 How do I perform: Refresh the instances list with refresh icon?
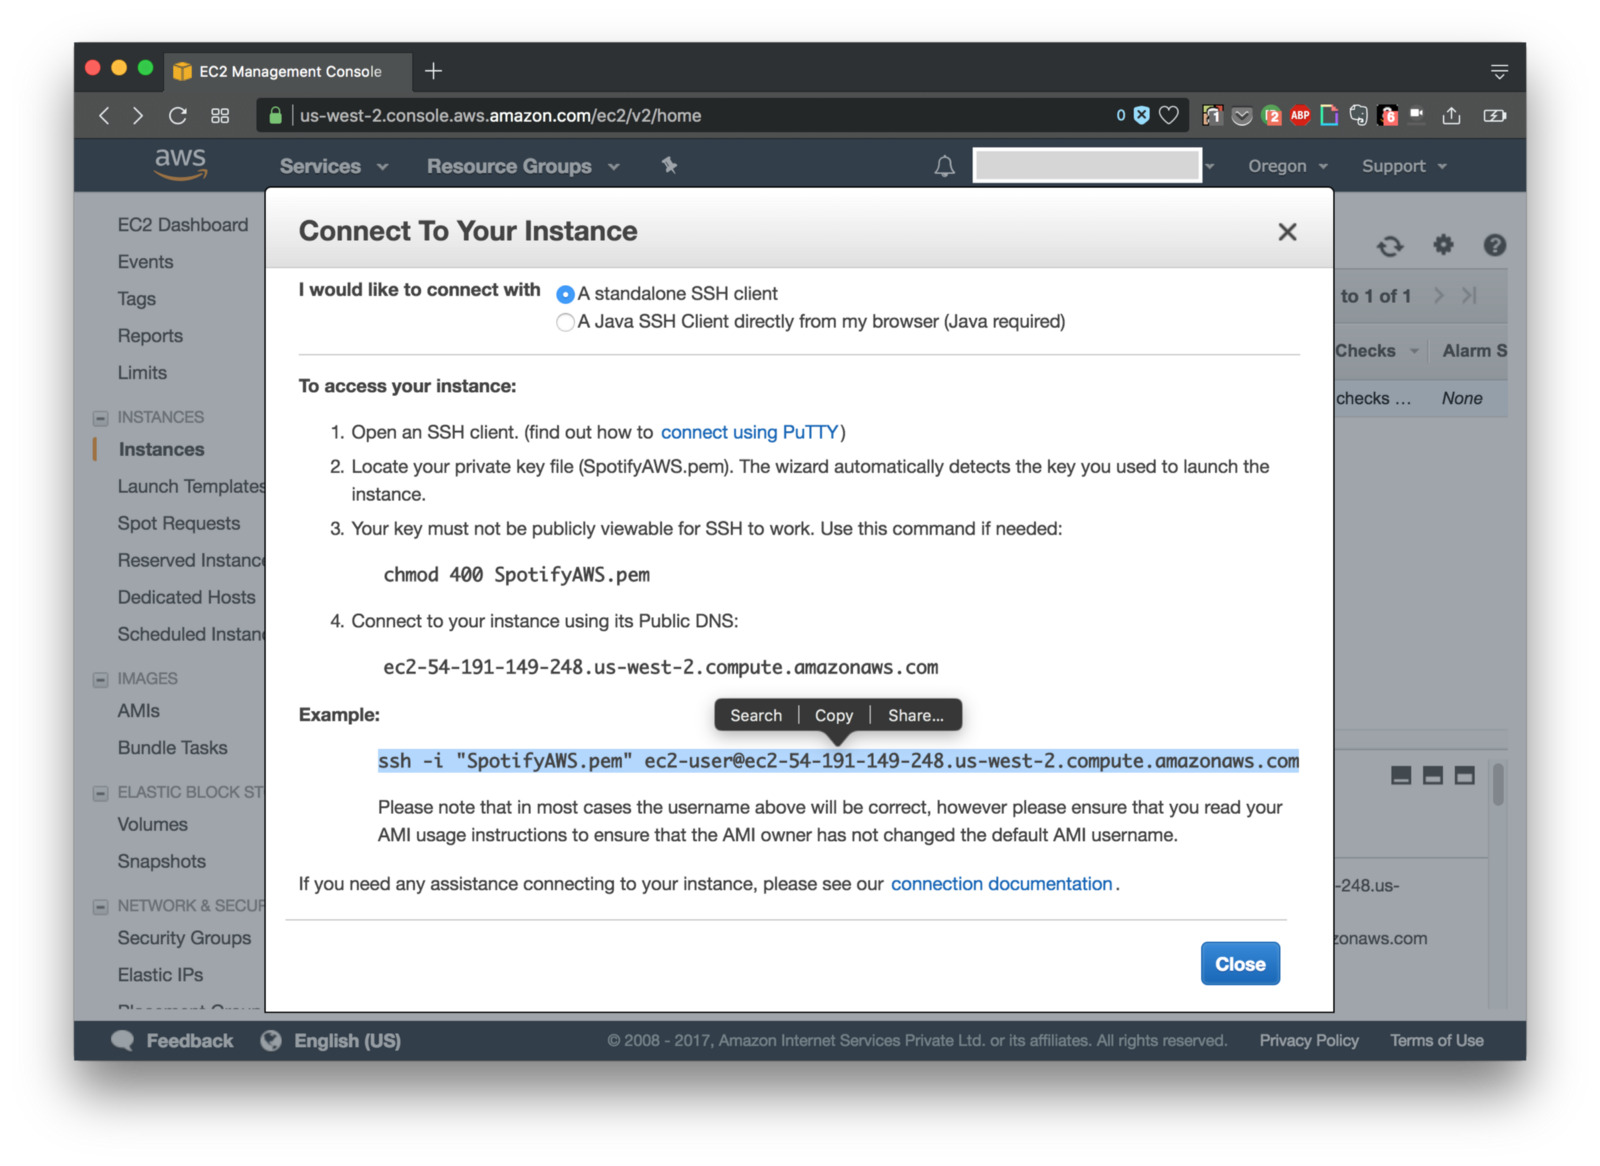(x=1390, y=246)
